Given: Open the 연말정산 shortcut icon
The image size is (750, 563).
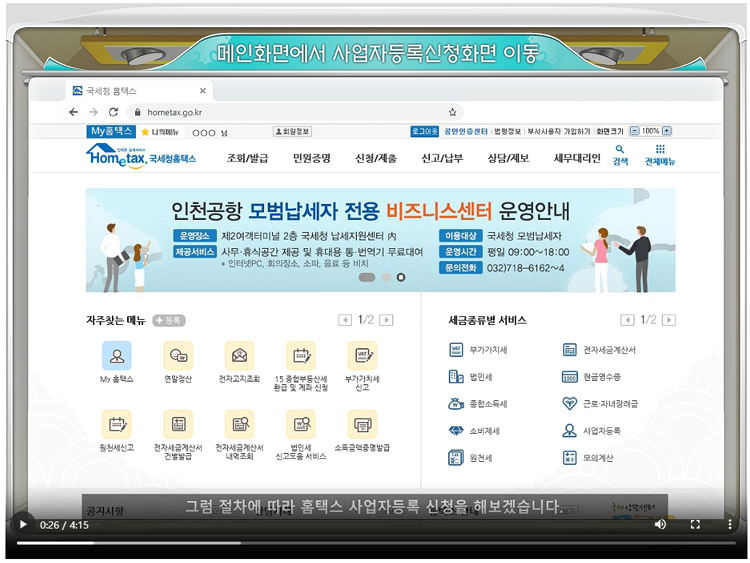Looking at the screenshot, I should point(178,355).
